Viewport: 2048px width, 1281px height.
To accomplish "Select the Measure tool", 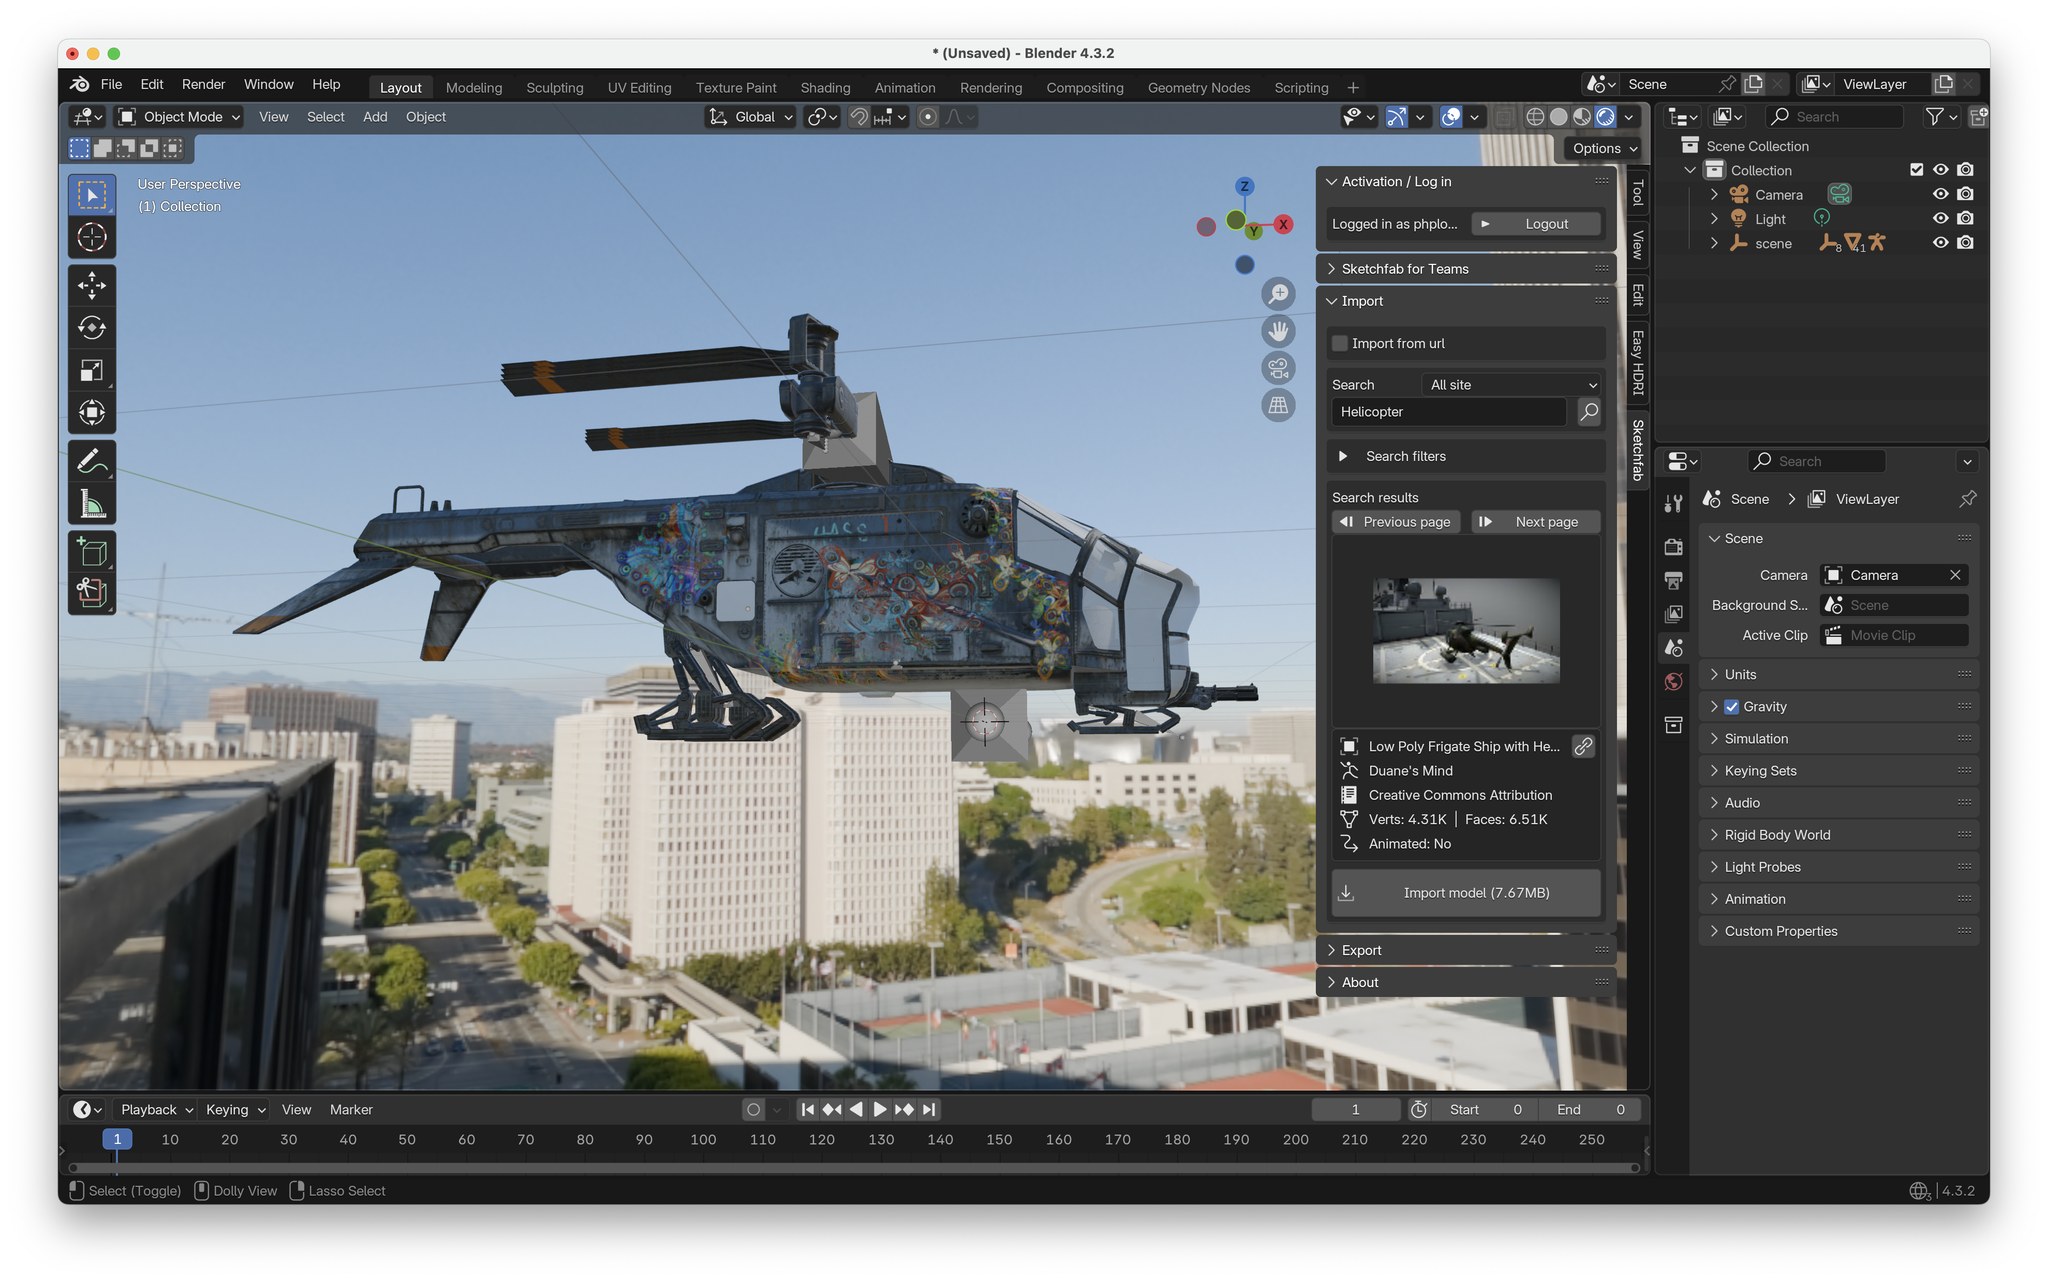I will tap(92, 504).
